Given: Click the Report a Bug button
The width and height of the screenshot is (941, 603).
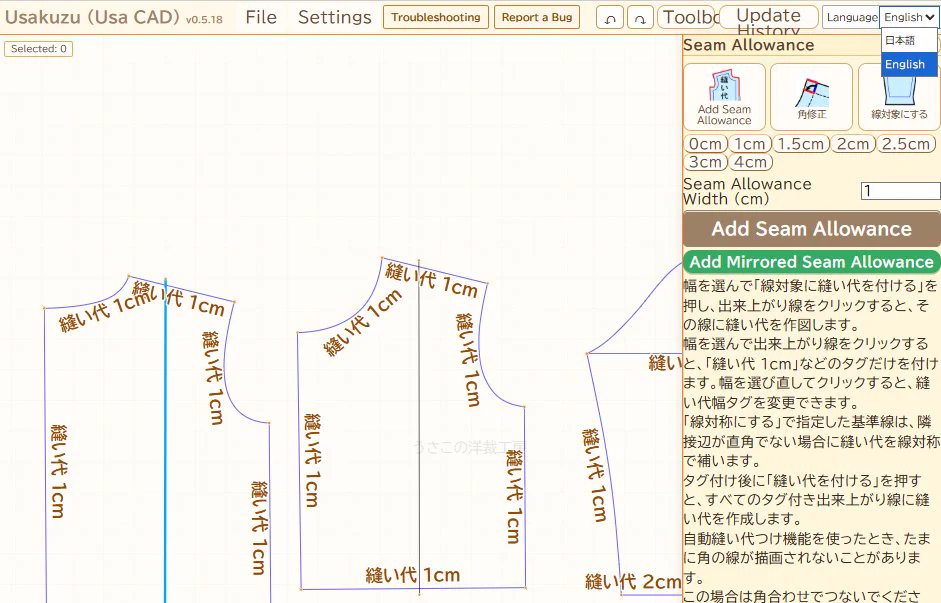Looking at the screenshot, I should 537,17.
